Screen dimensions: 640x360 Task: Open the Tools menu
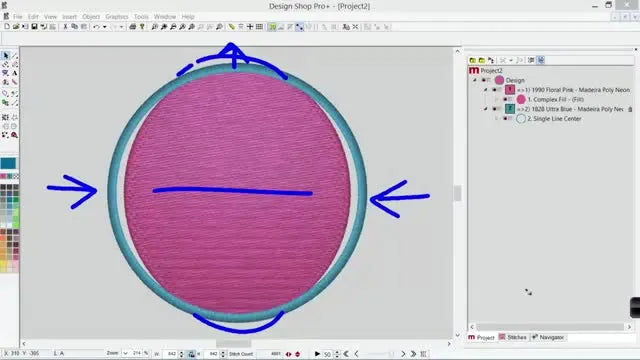(x=141, y=17)
